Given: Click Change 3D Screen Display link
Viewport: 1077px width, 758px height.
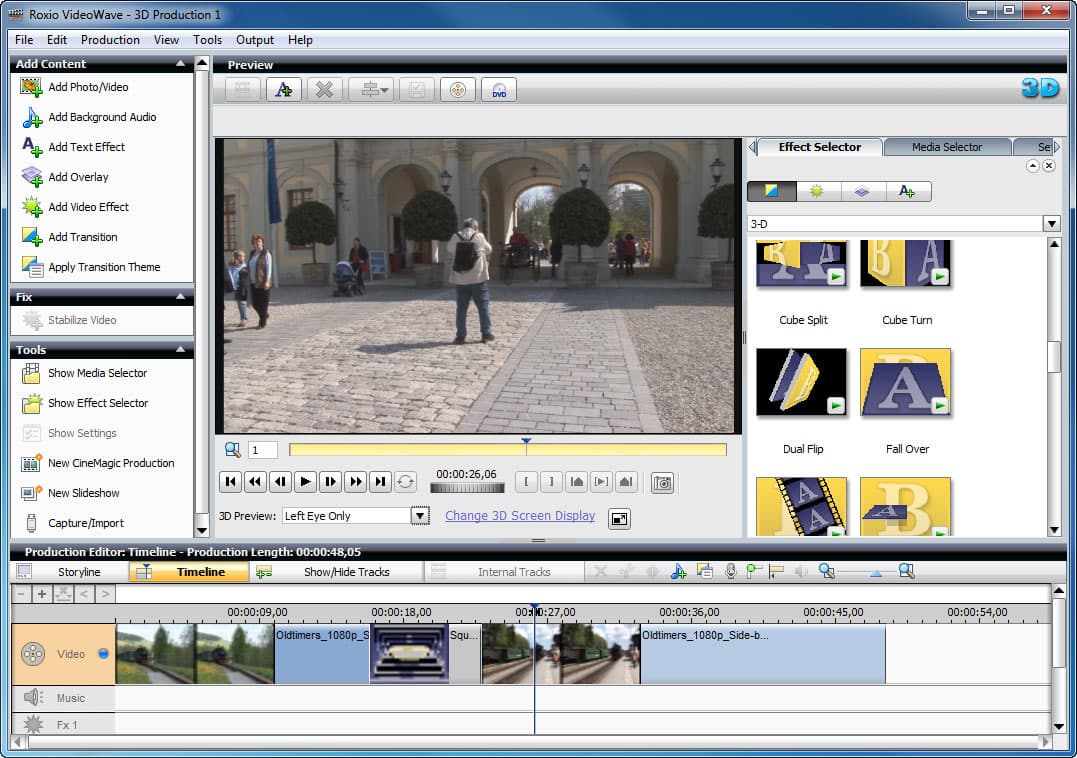Looking at the screenshot, I should click(519, 516).
